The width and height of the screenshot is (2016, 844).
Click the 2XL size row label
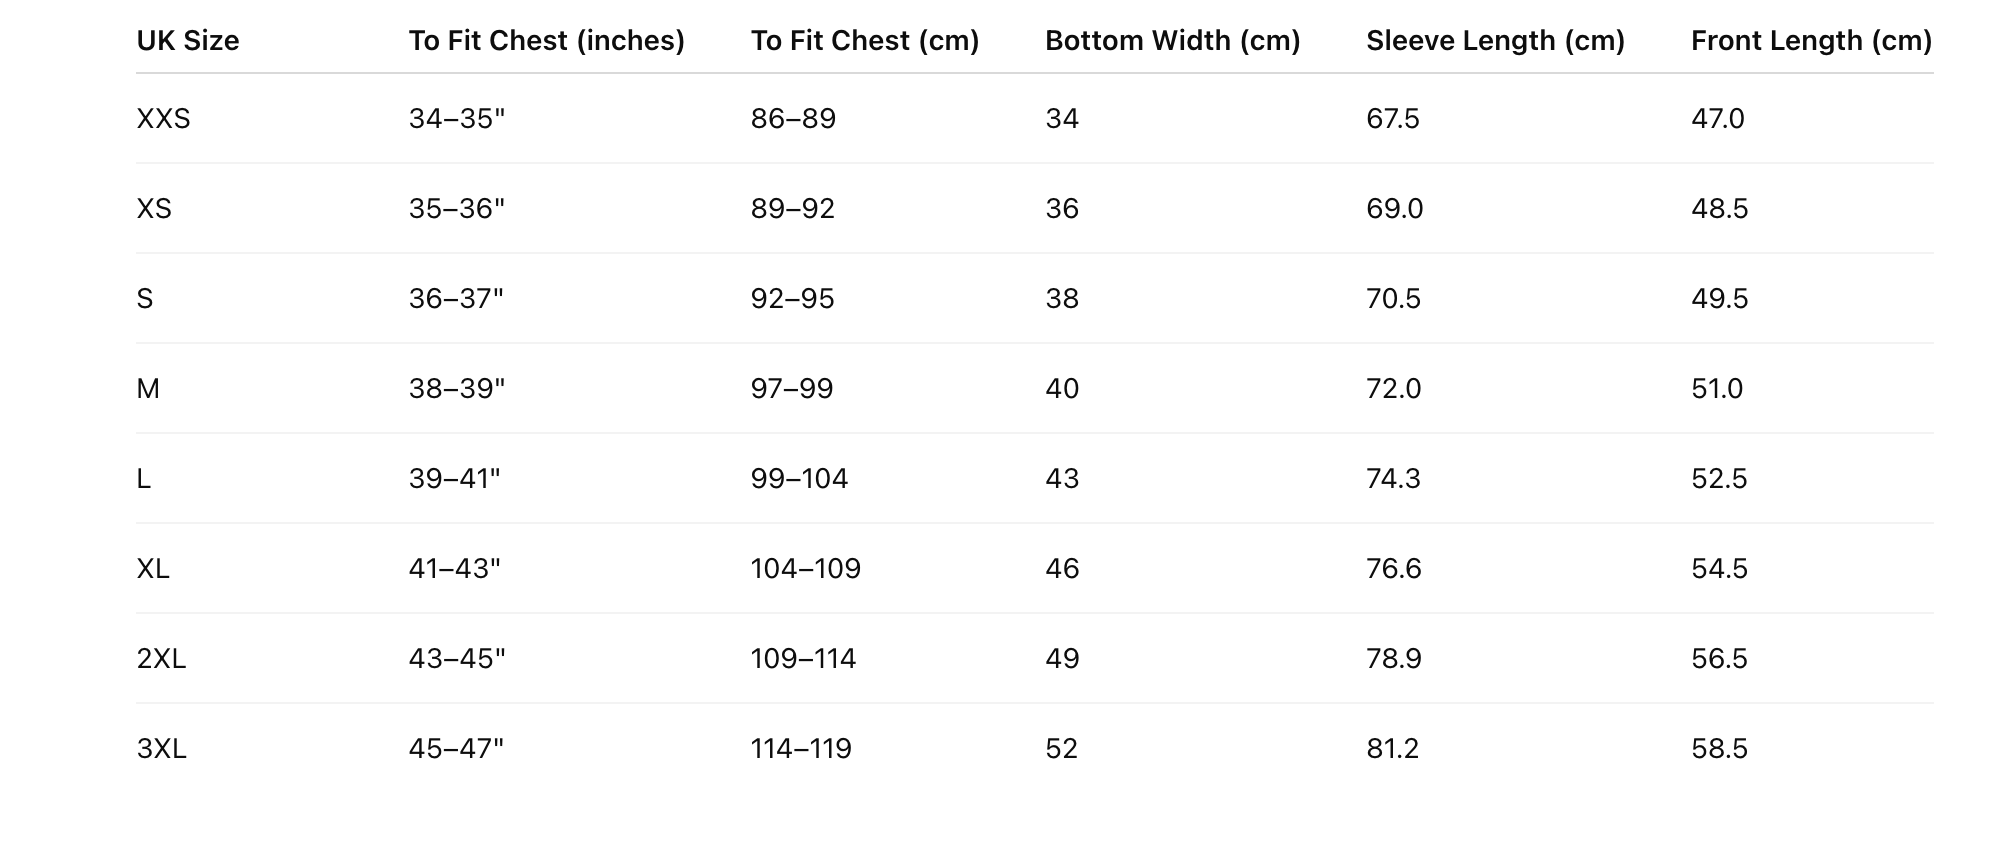[x=161, y=659]
